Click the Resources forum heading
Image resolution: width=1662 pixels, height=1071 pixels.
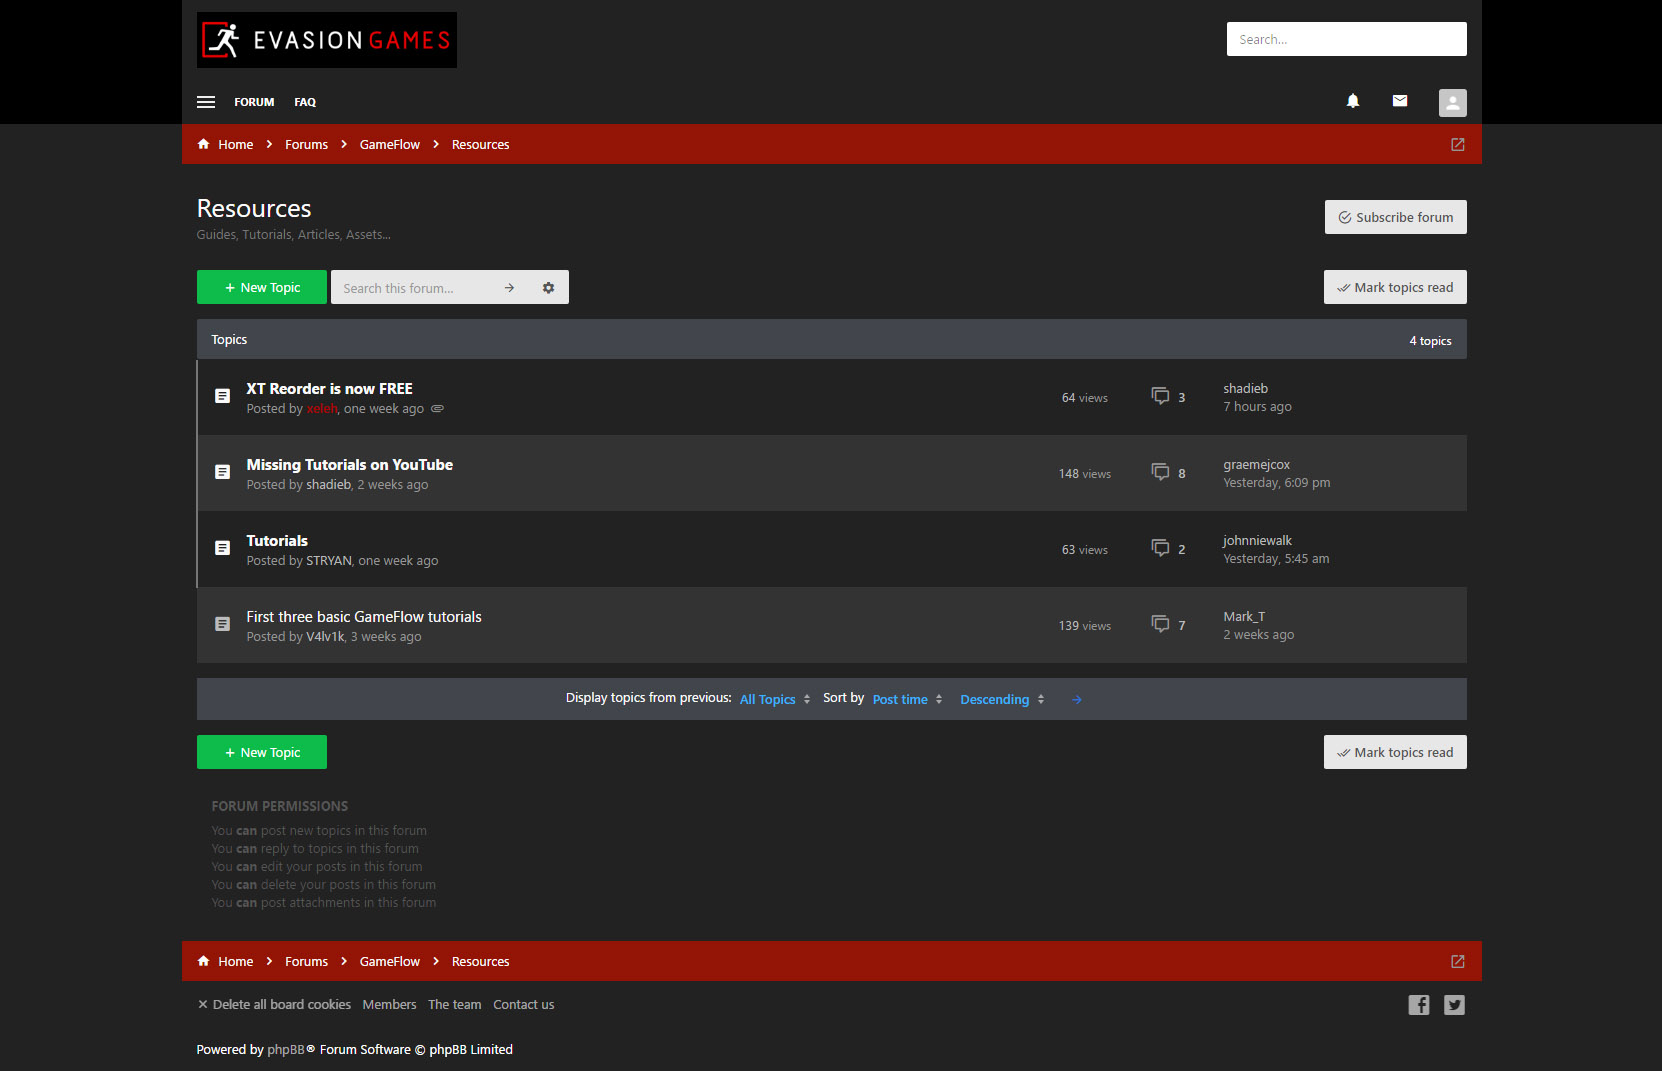coord(254,208)
